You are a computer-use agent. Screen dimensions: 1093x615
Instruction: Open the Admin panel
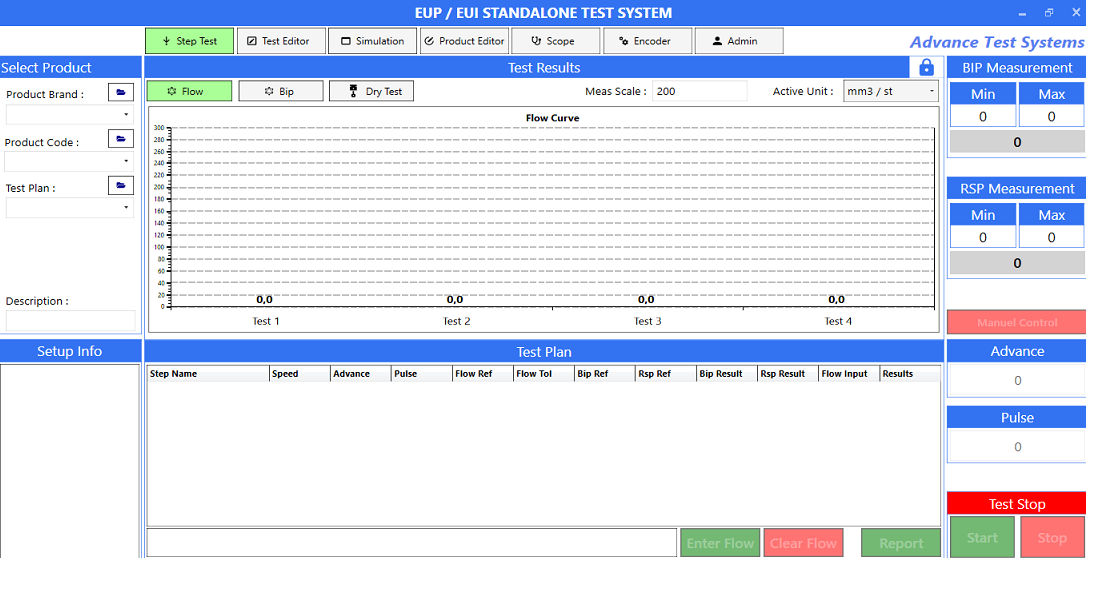pos(739,41)
